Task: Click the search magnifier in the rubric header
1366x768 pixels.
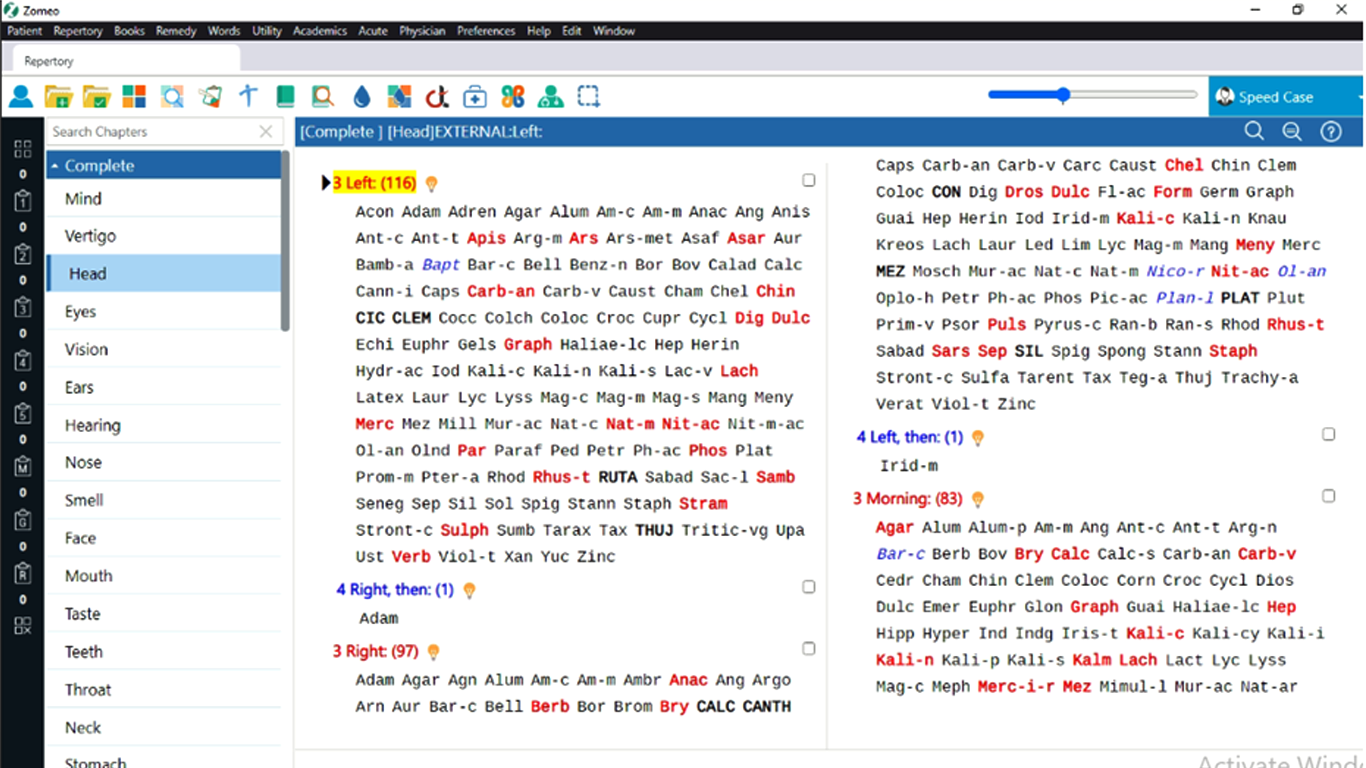Action: tap(1254, 132)
